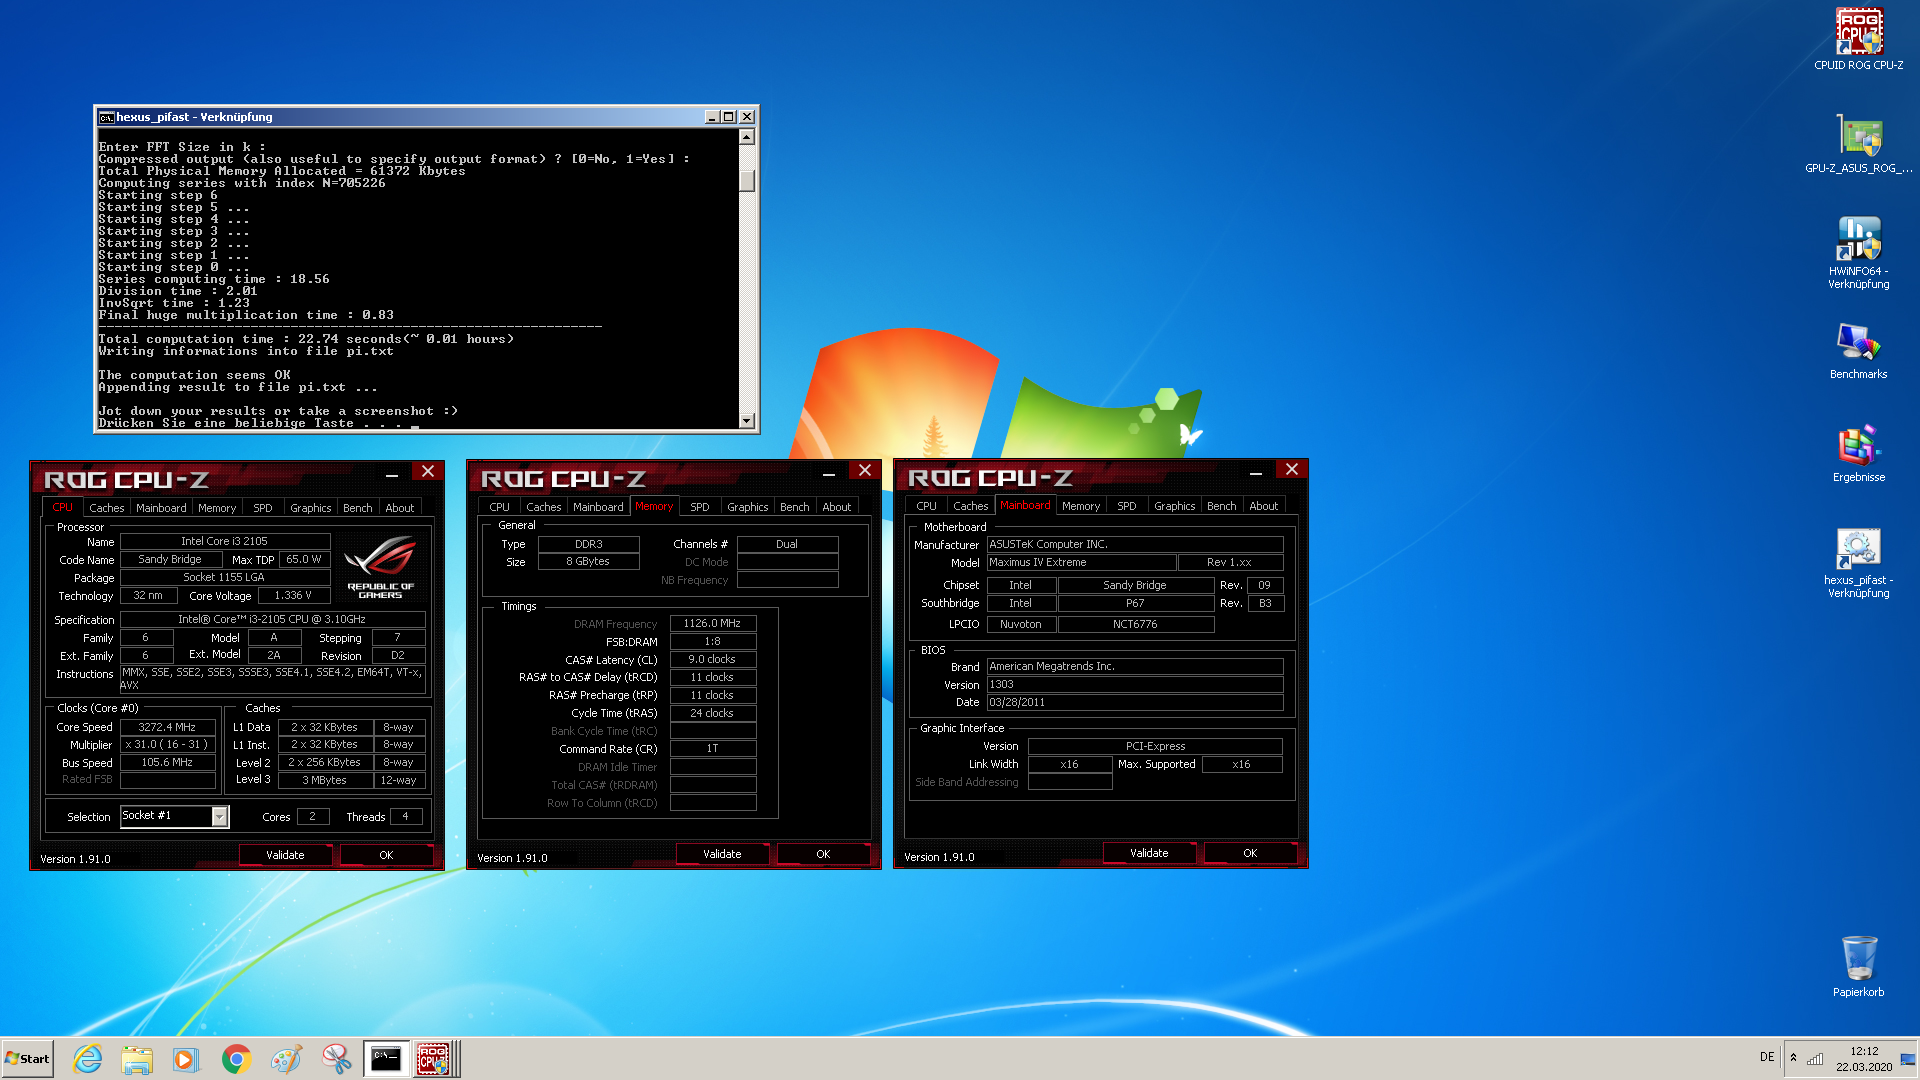Click the Threads value field showing 4
The width and height of the screenshot is (1920, 1080).
pos(405,817)
